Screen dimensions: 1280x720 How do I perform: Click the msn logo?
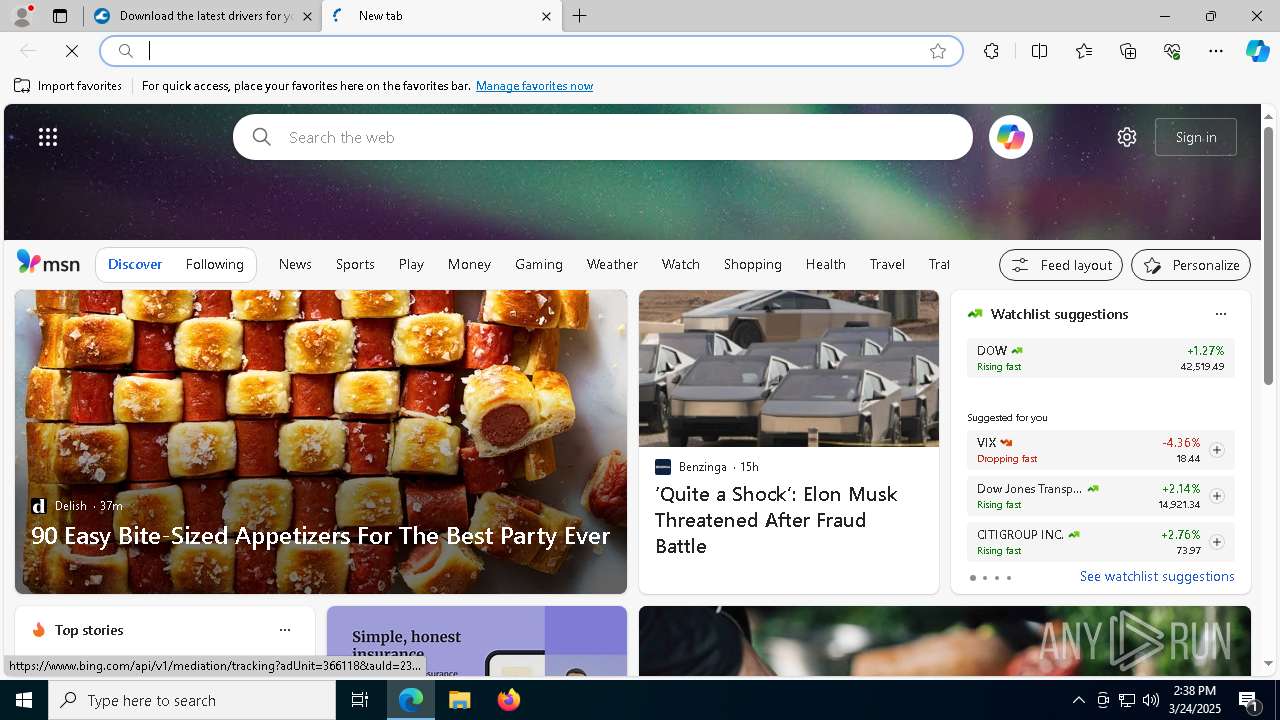(x=48, y=263)
